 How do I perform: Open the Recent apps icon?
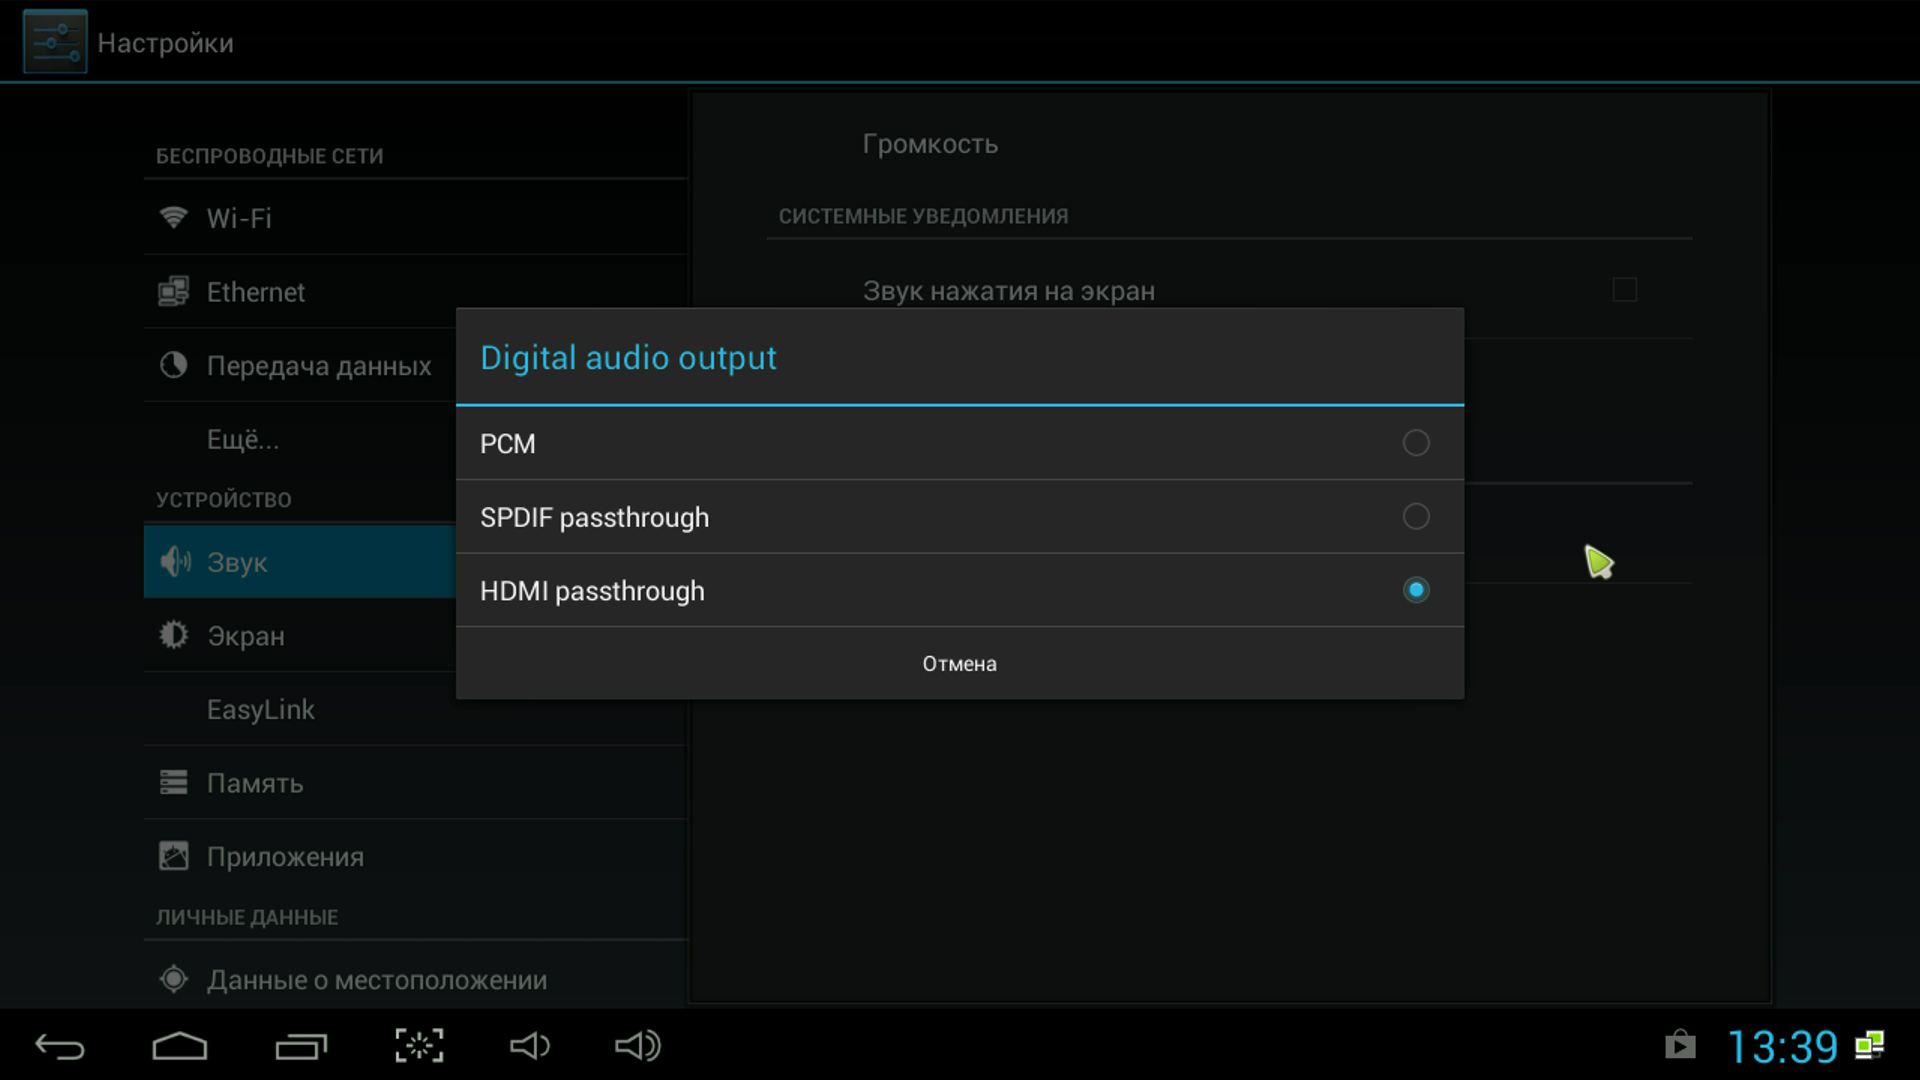301,1046
